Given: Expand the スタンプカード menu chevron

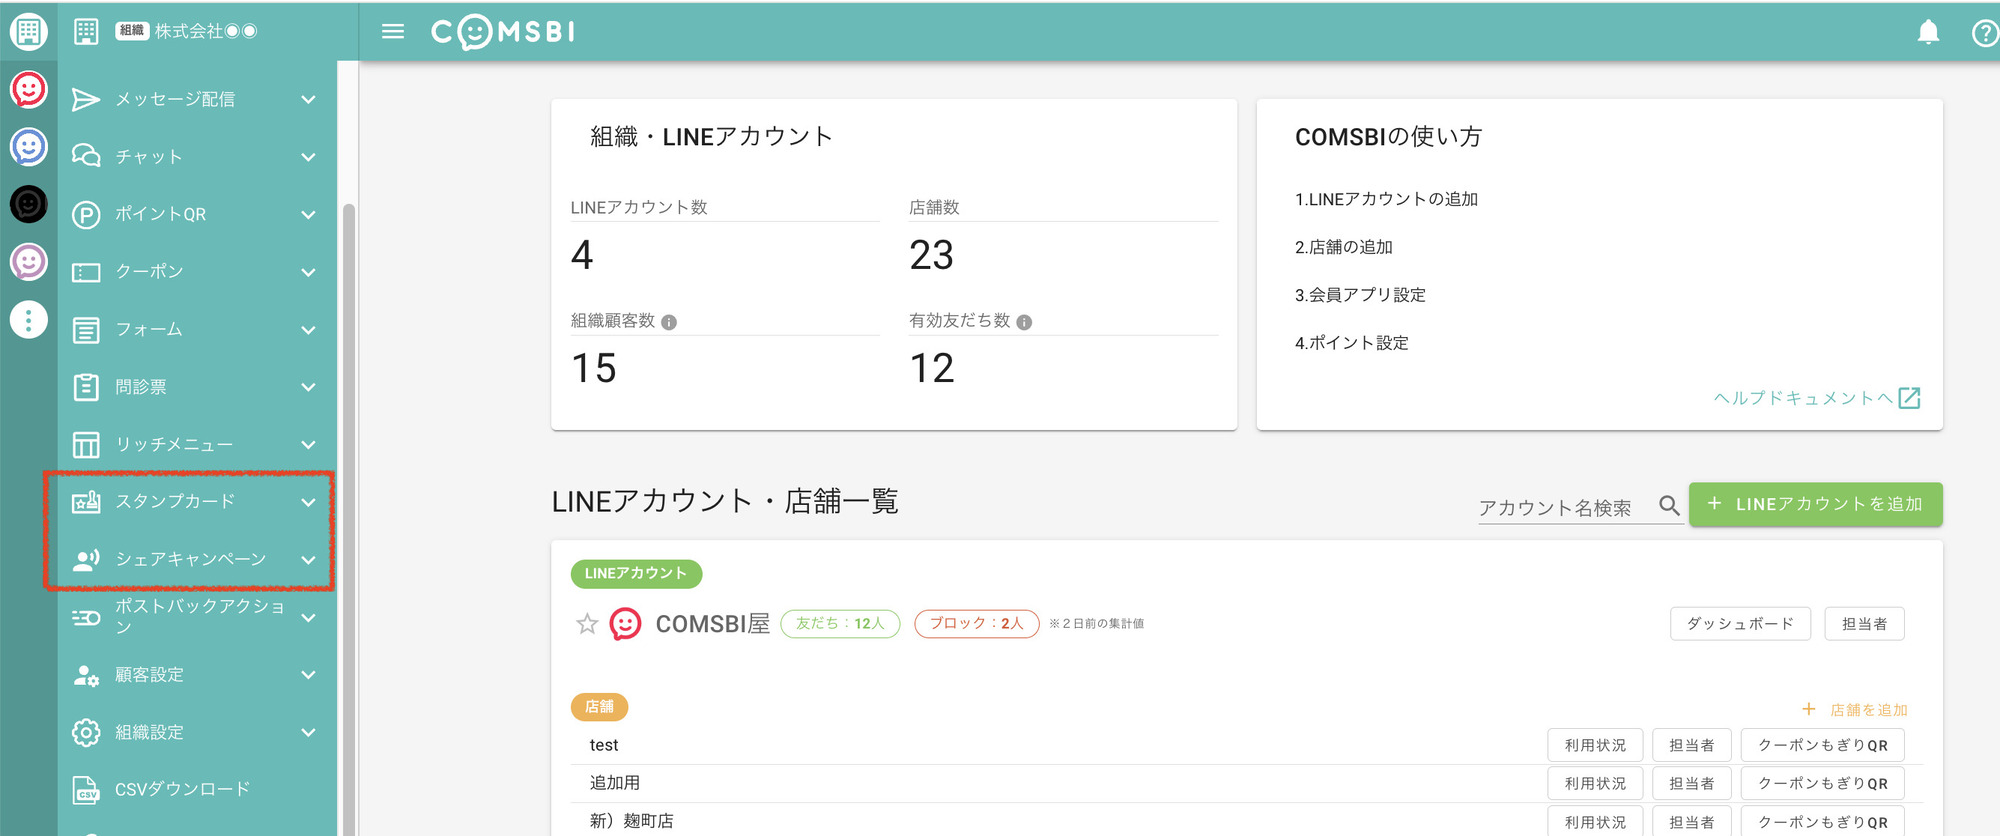Looking at the screenshot, I should pos(308,502).
